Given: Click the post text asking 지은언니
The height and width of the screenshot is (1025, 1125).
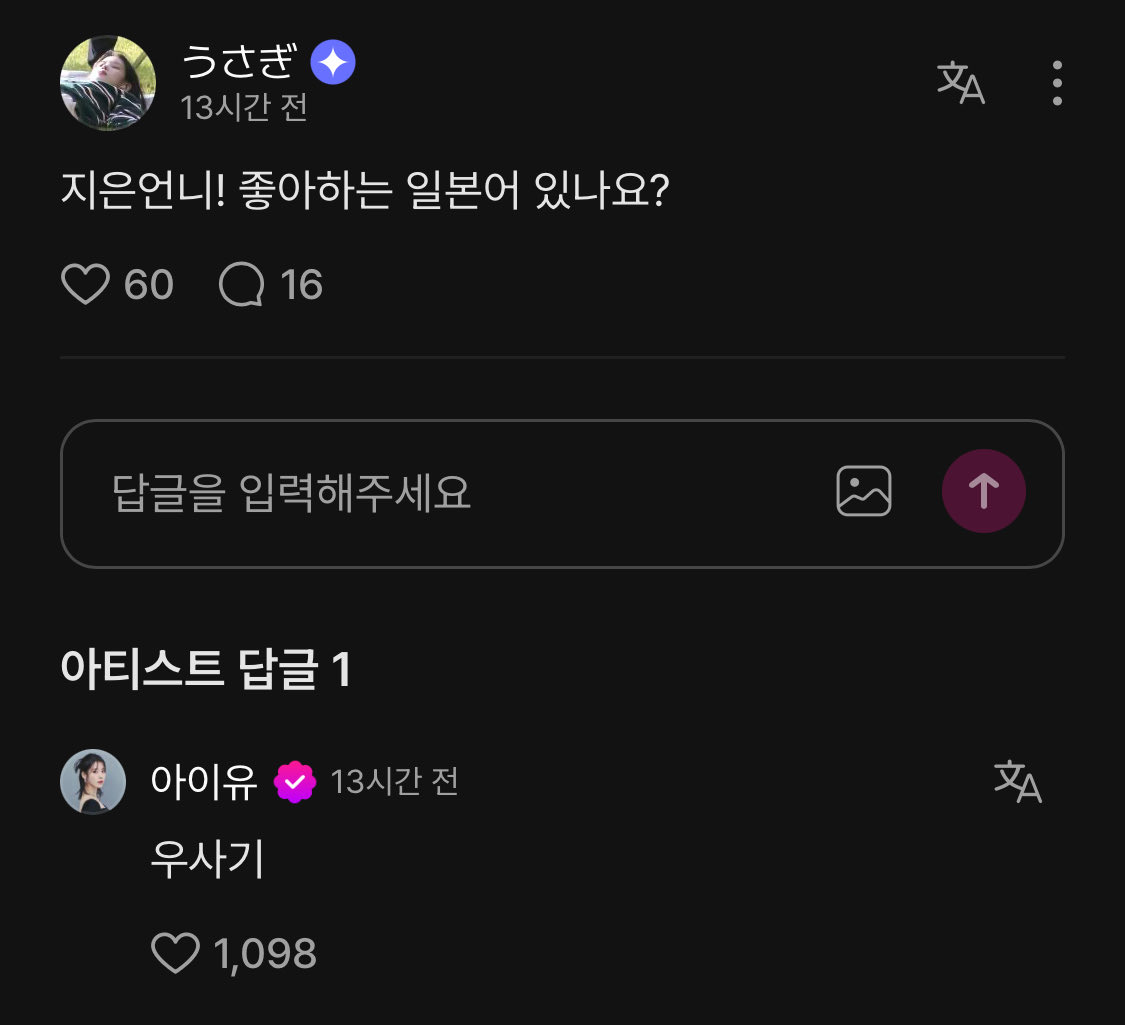Looking at the screenshot, I should 364,192.
